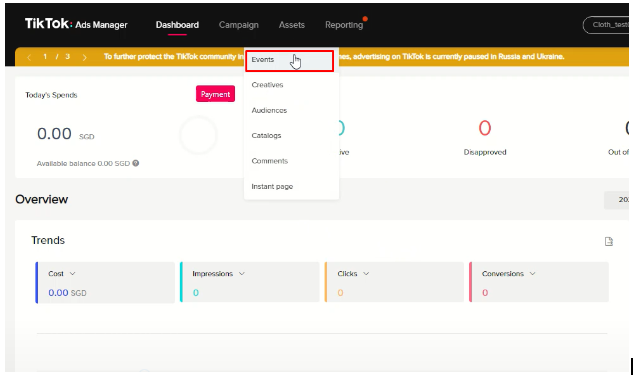
Task: Select Events from Assets dropdown
Action: 289,60
